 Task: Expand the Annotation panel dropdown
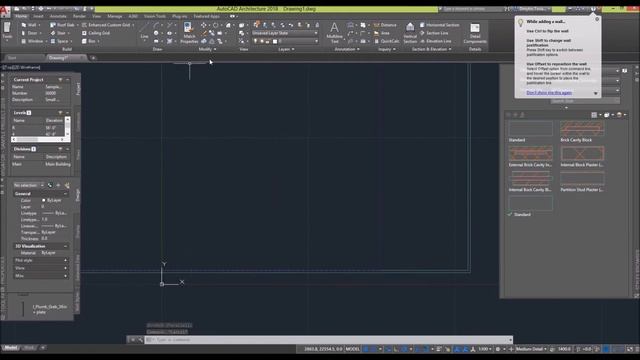coord(347,49)
